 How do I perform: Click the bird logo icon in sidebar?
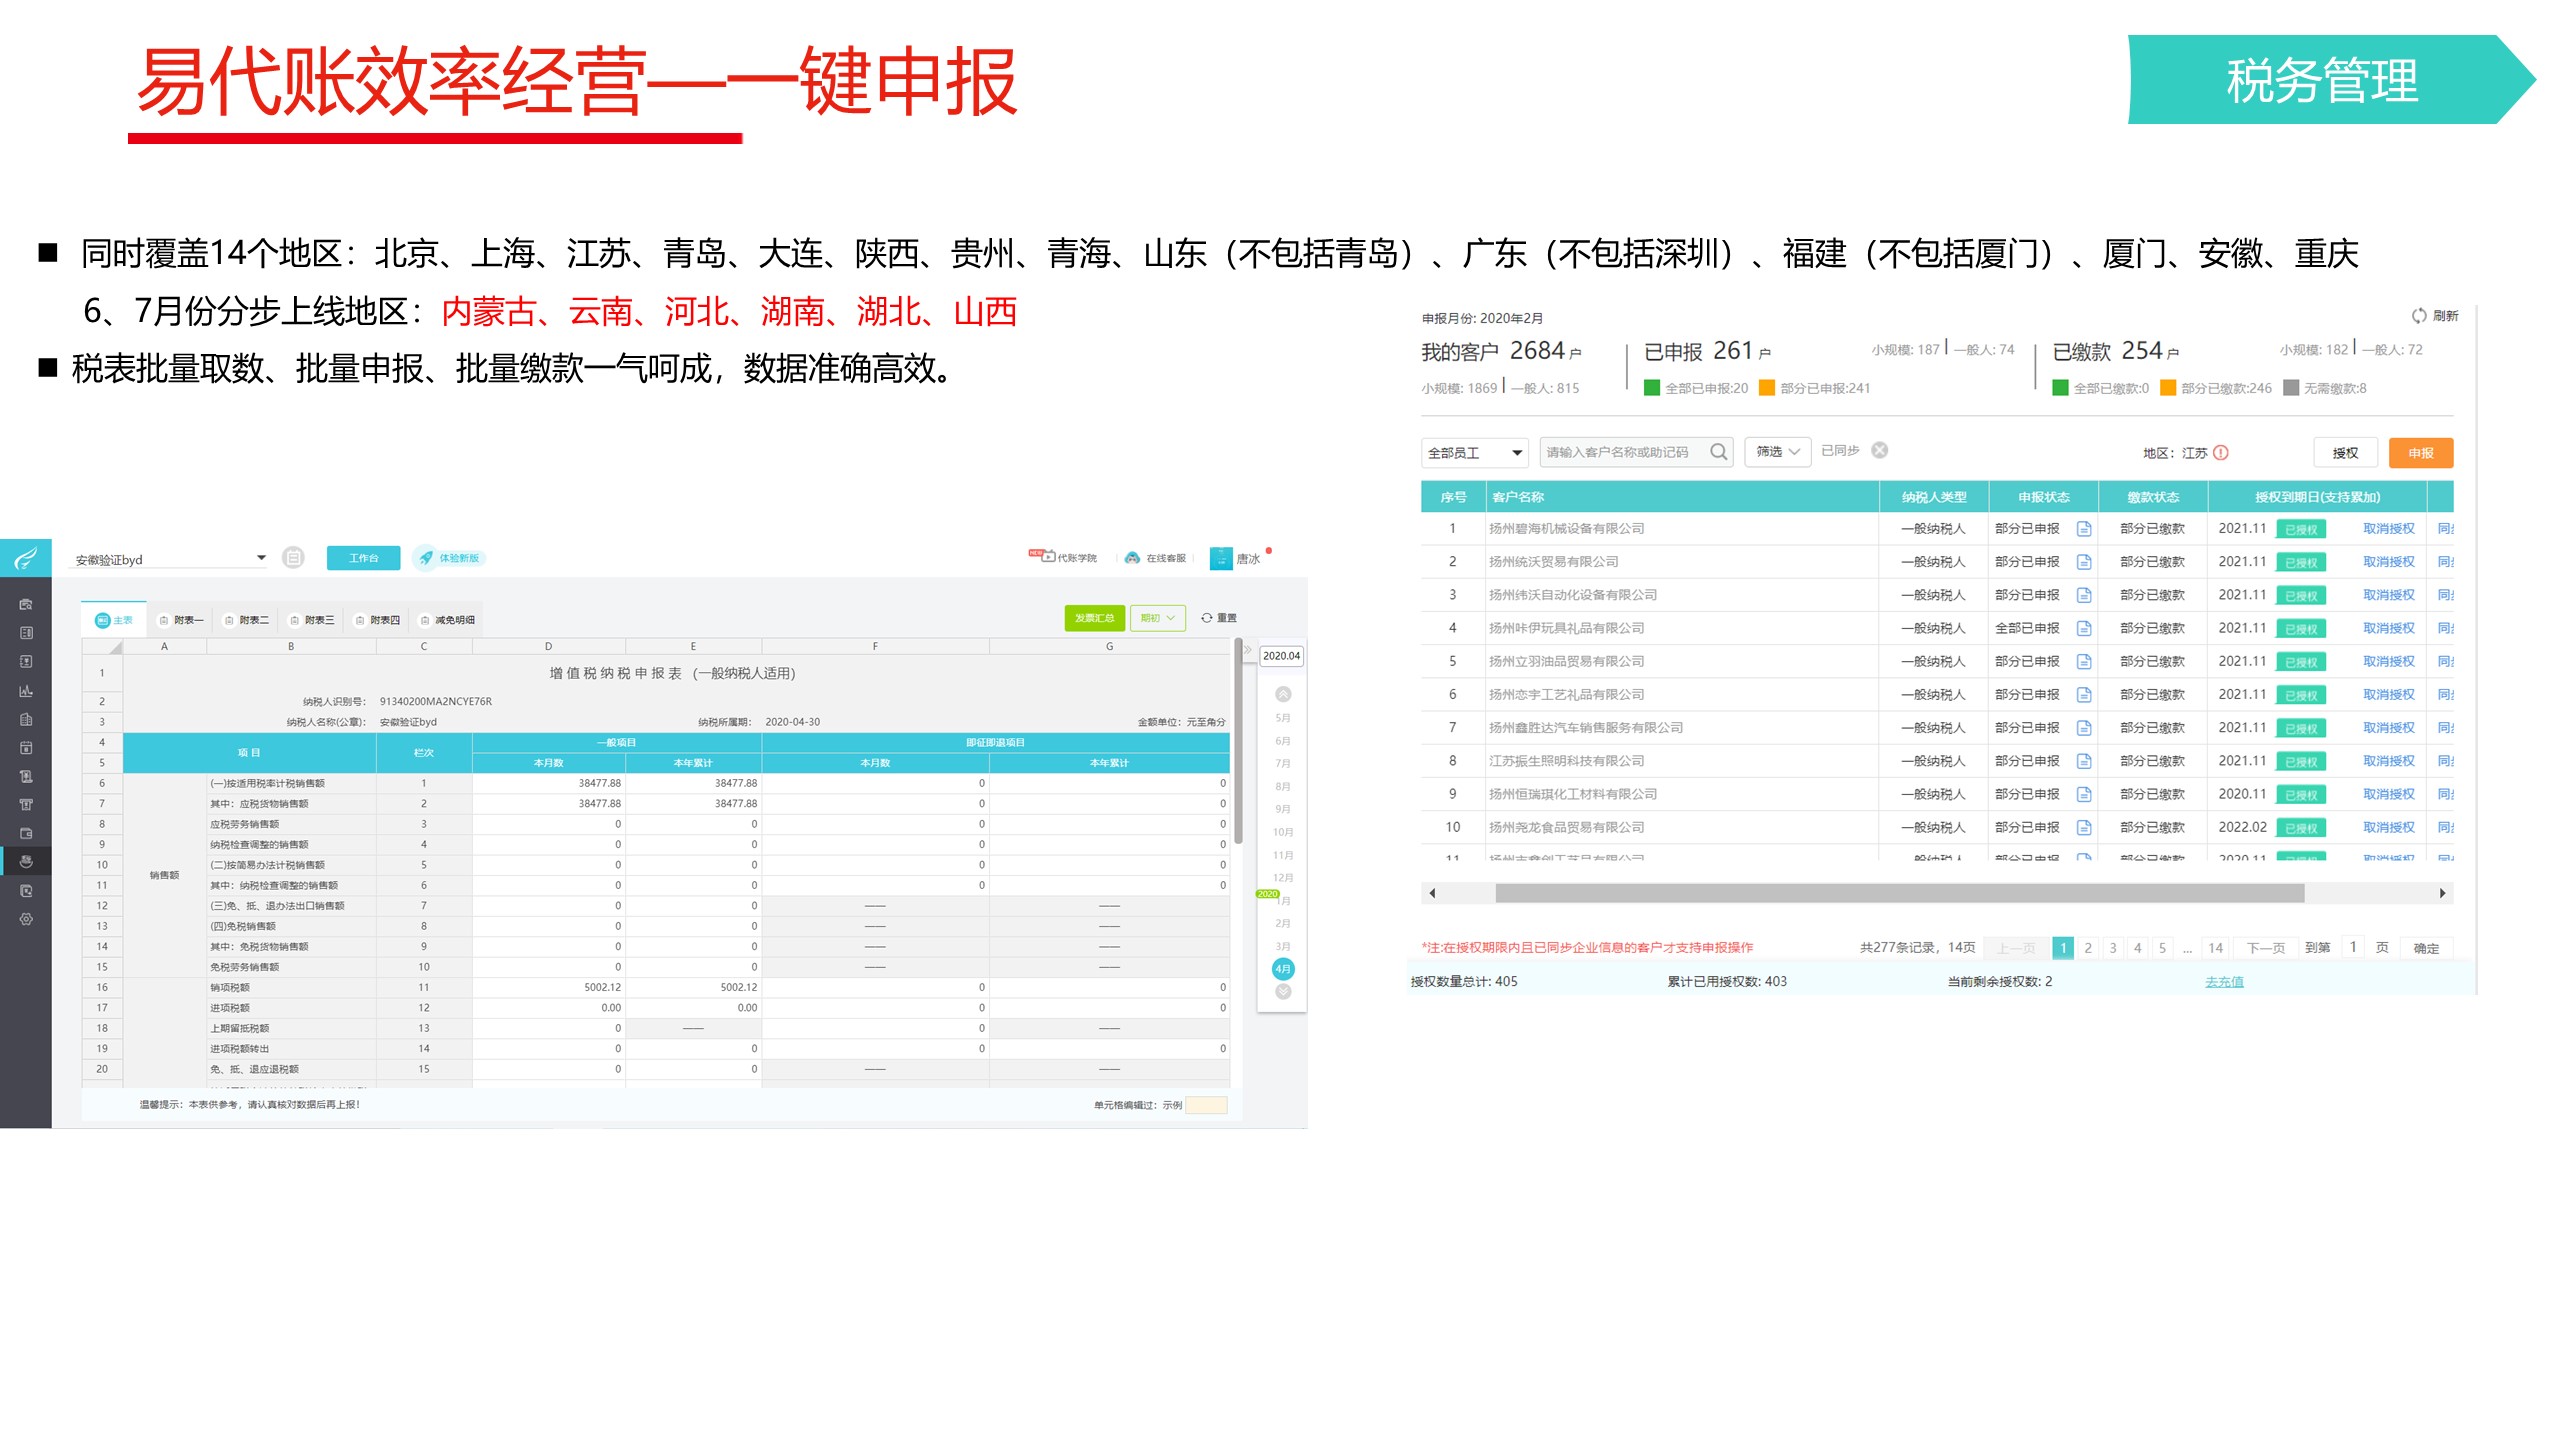[x=26, y=558]
